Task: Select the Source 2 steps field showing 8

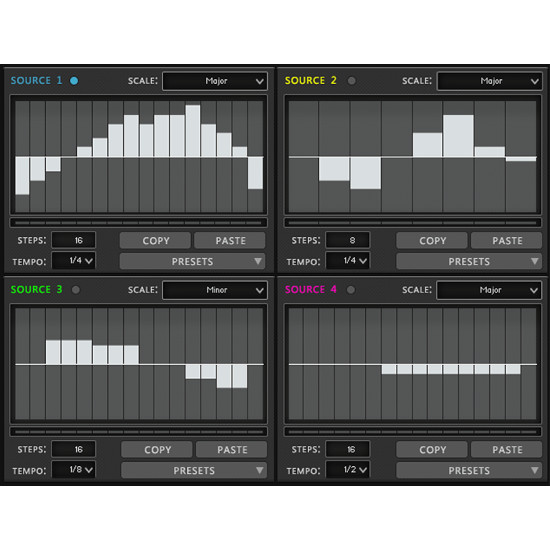Action: click(348, 240)
